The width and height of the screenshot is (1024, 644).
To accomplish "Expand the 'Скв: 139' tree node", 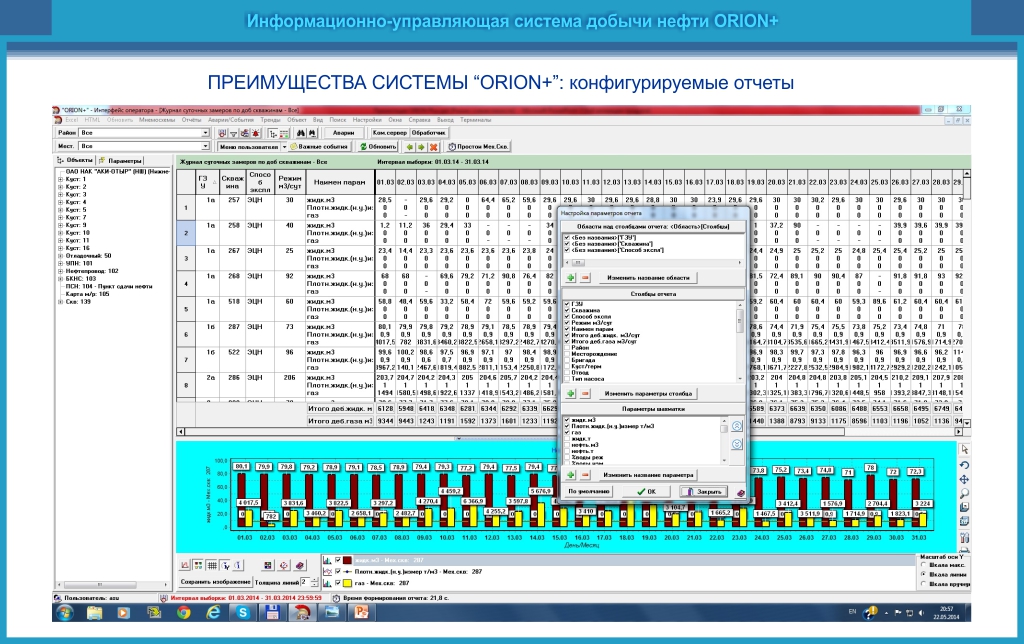I will 61,302.
